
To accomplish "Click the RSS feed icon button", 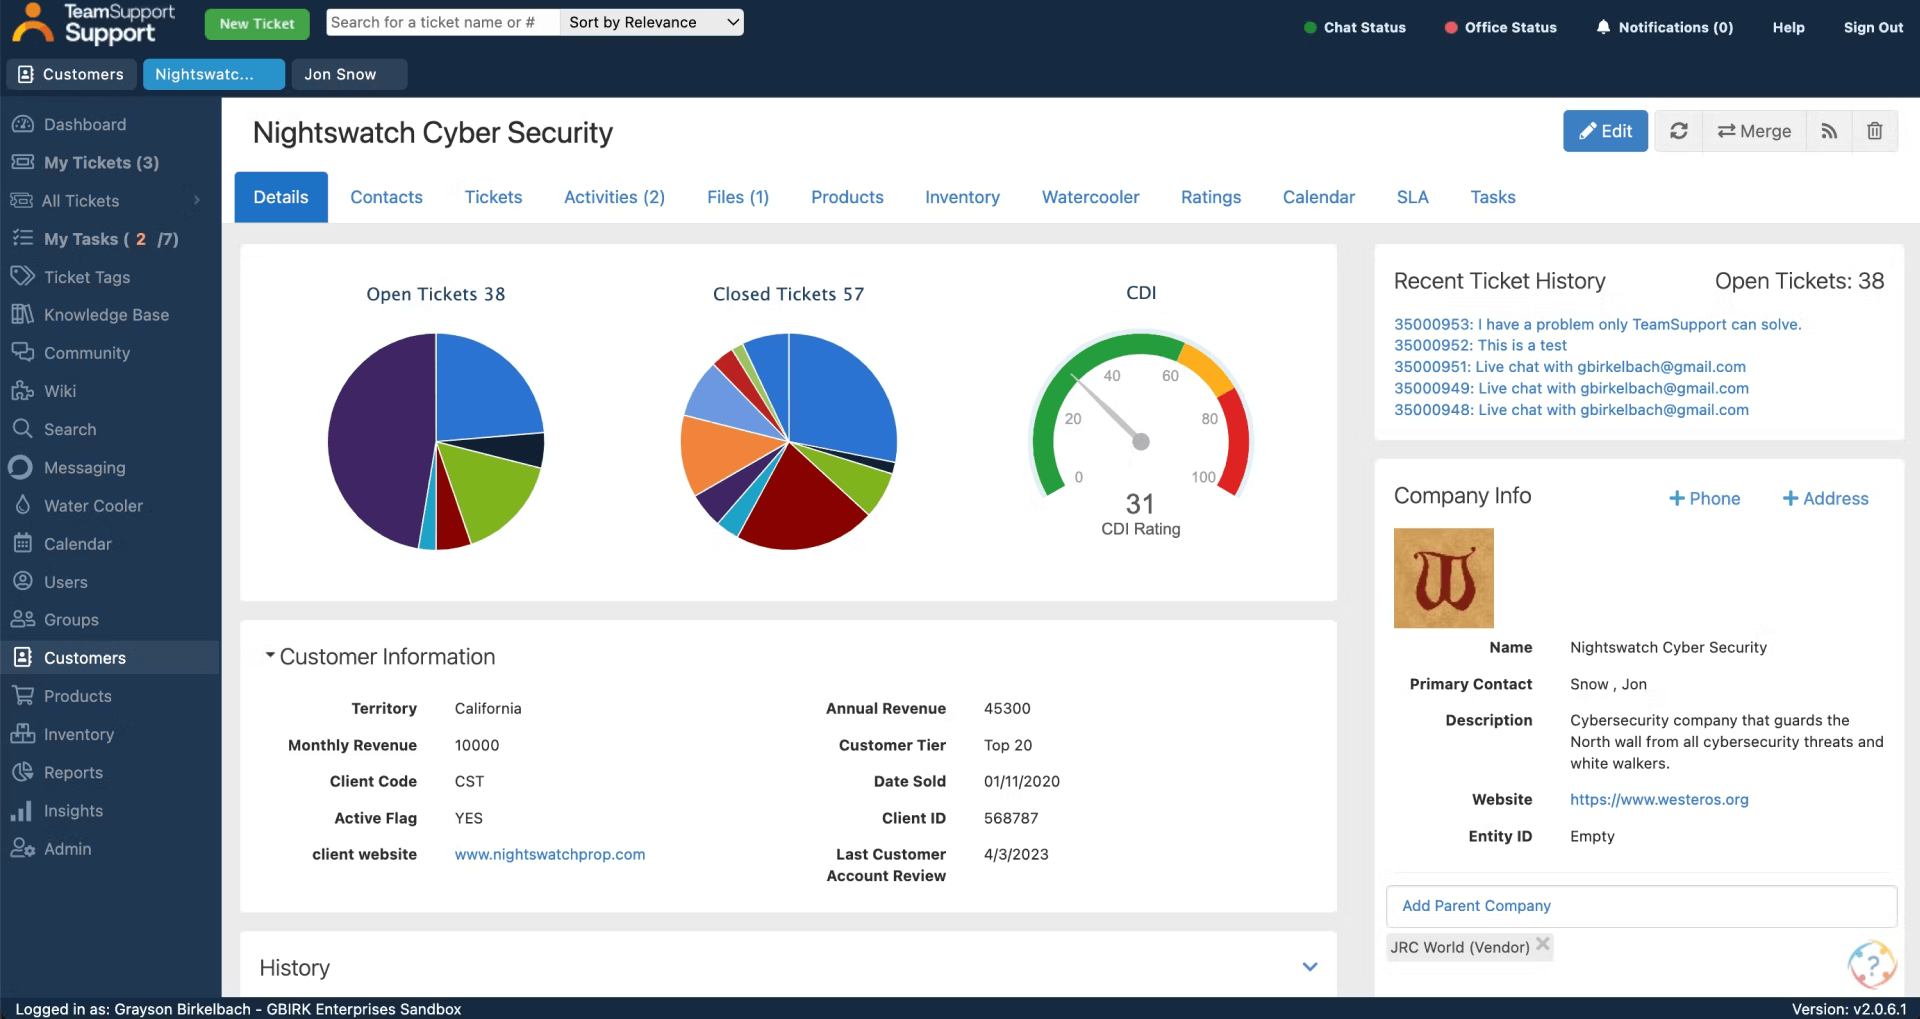I will click(x=1829, y=131).
